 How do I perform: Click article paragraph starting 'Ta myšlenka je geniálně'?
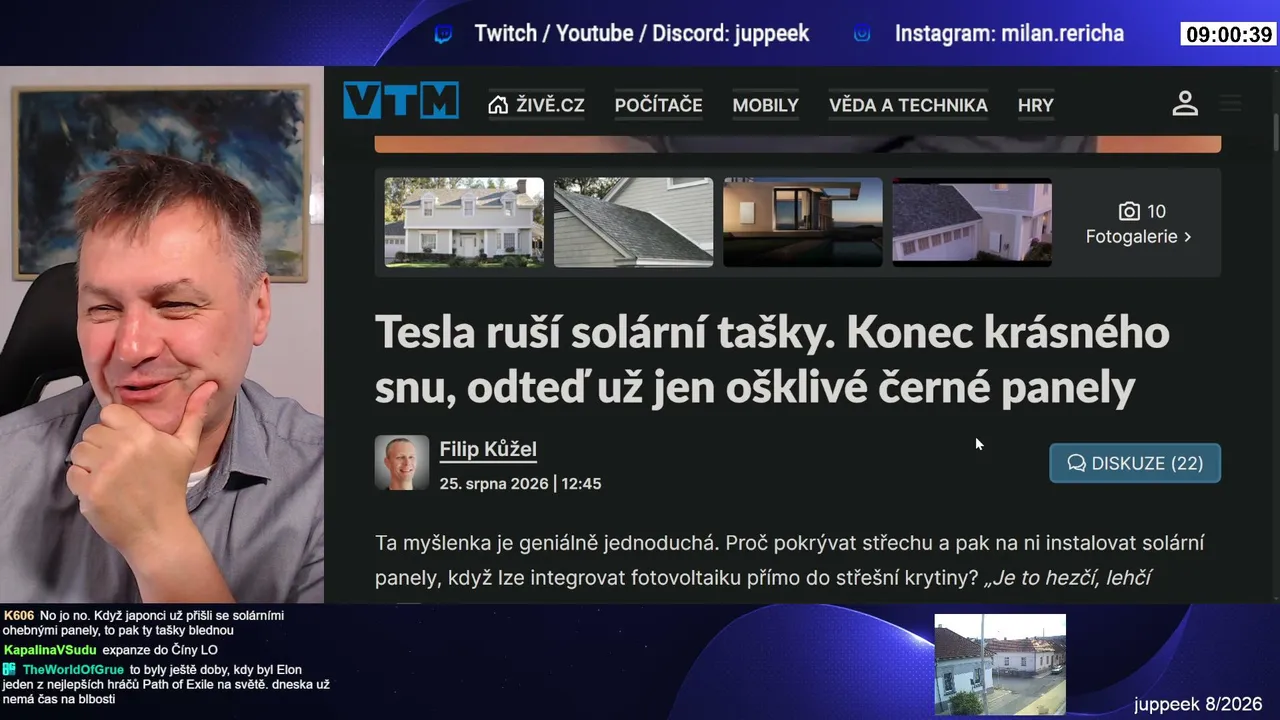pyautogui.click(x=790, y=560)
